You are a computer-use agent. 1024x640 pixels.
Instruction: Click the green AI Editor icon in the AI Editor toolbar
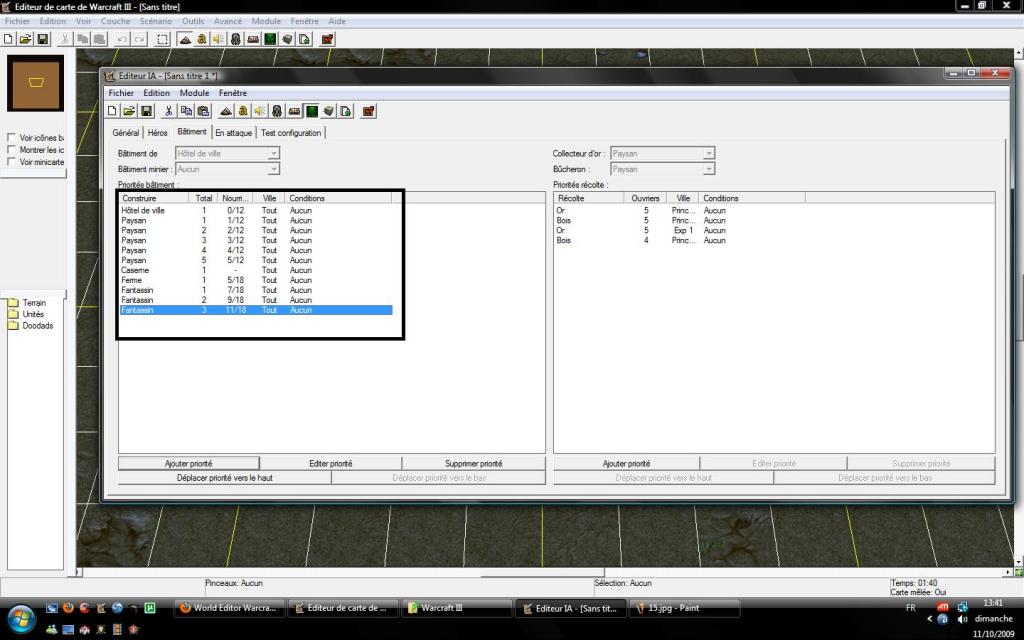(312, 112)
